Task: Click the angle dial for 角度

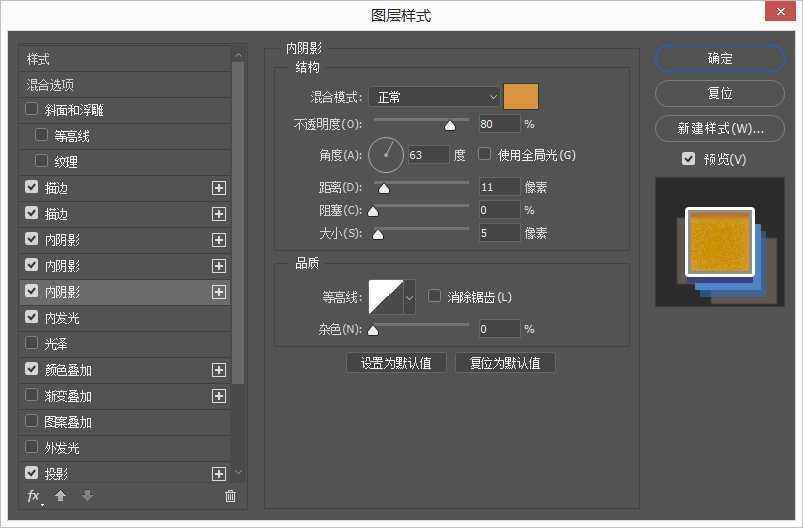Action: (x=386, y=155)
